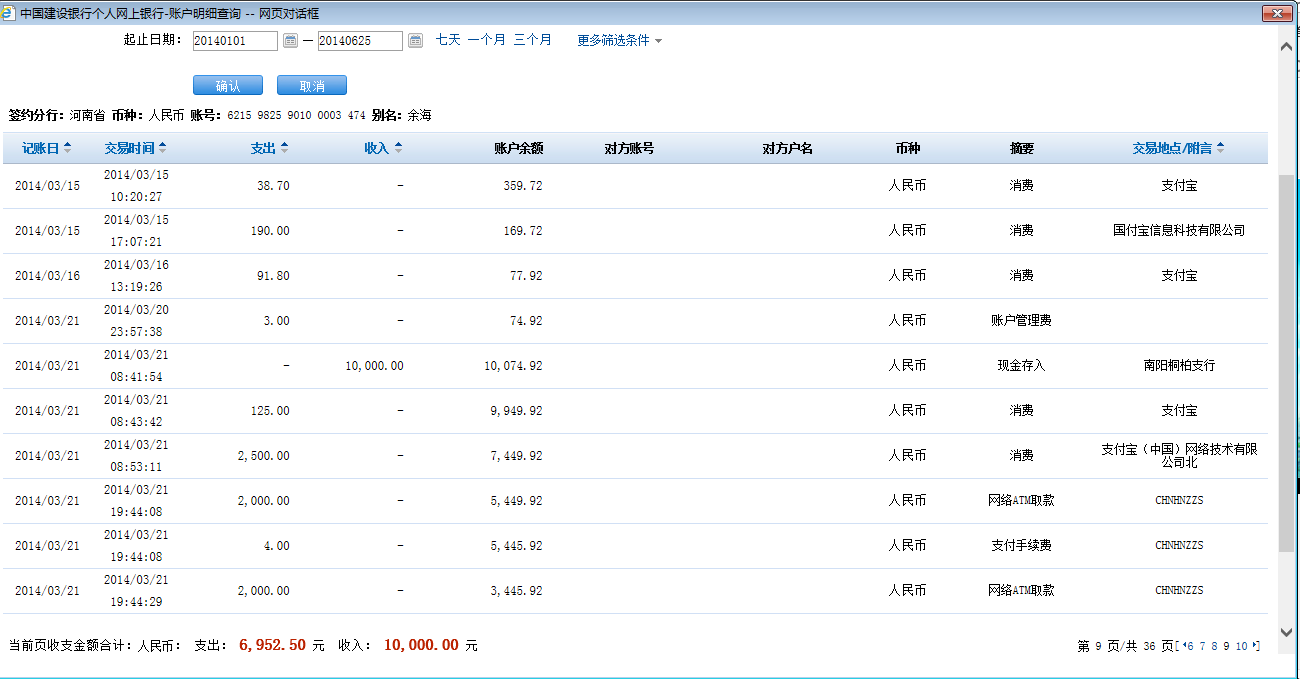Select the 七天 date range link

[x=448, y=40]
